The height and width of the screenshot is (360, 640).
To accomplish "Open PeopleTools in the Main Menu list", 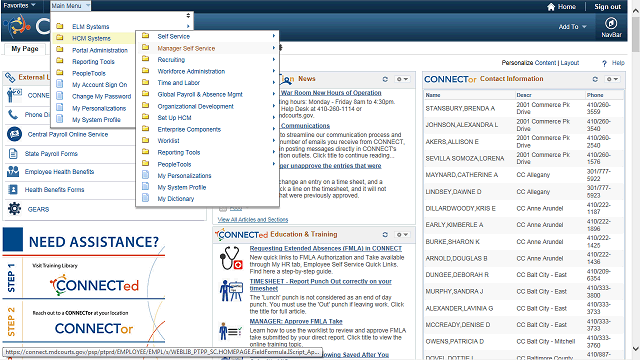I will coord(89,73).
